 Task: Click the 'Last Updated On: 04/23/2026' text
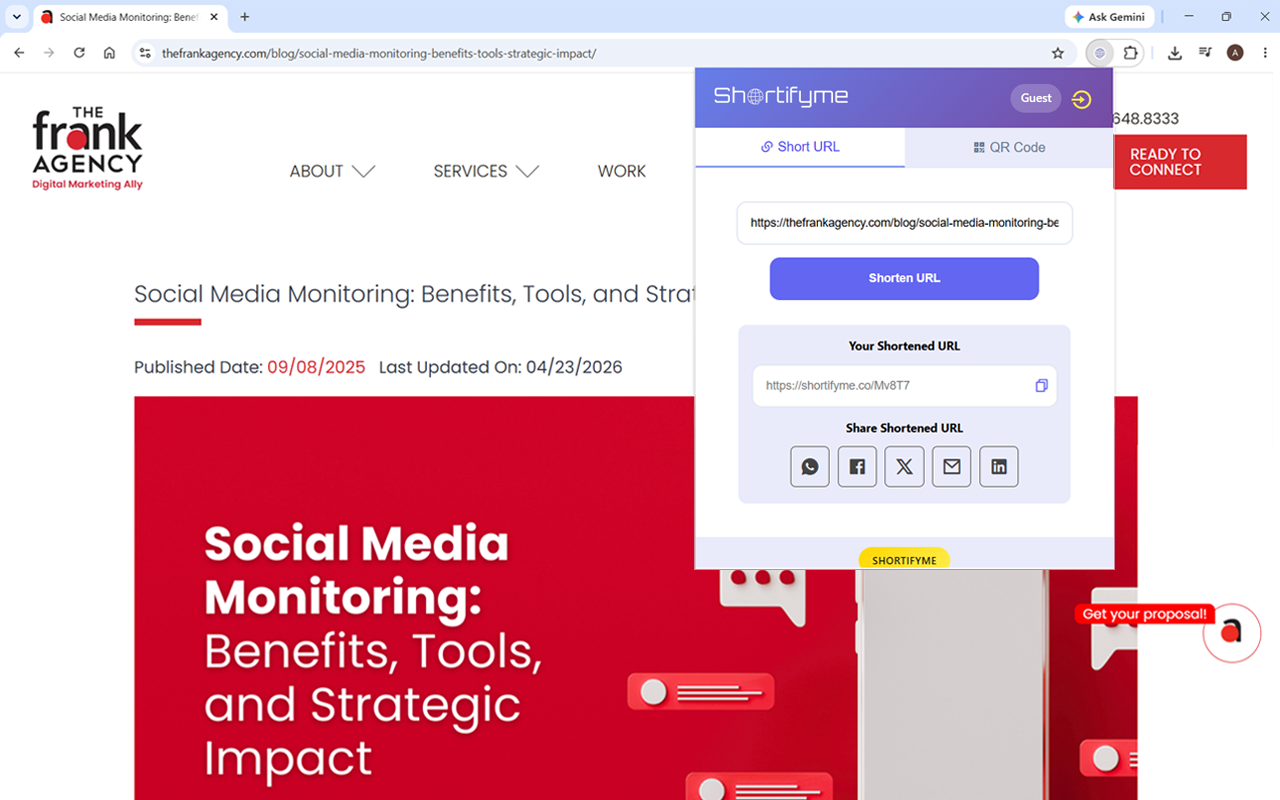click(501, 367)
